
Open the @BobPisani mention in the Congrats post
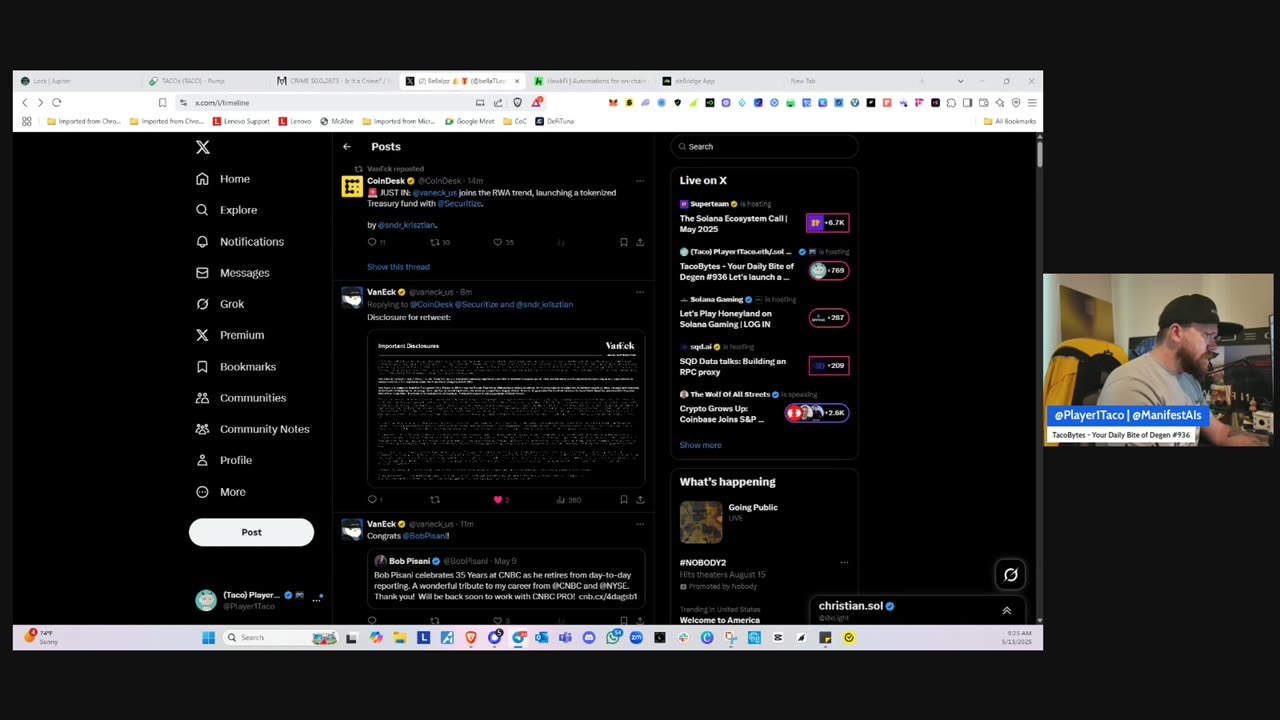425,536
